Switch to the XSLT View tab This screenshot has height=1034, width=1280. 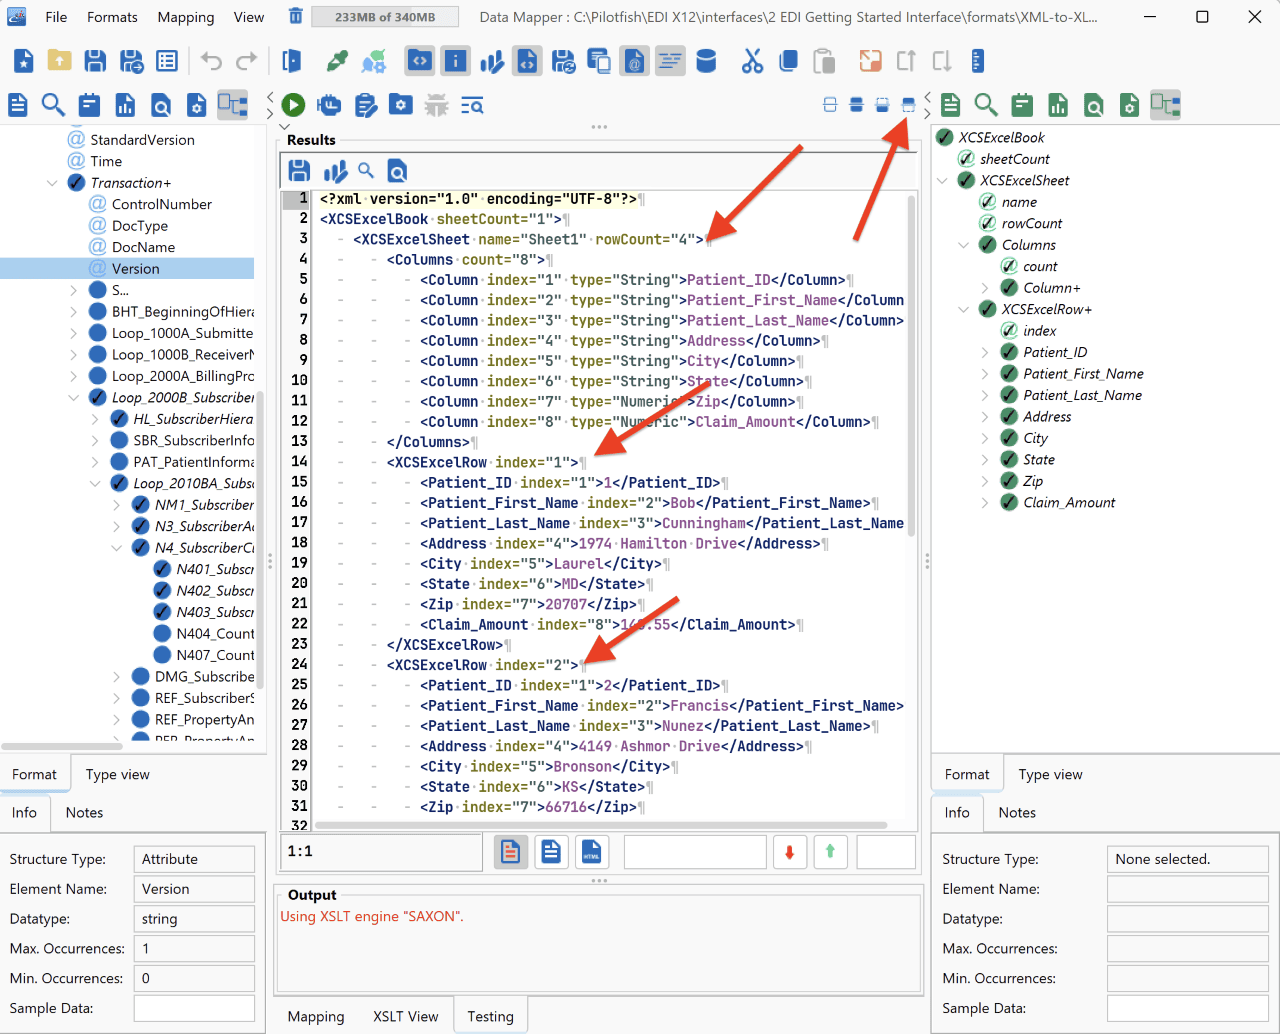click(x=406, y=1016)
